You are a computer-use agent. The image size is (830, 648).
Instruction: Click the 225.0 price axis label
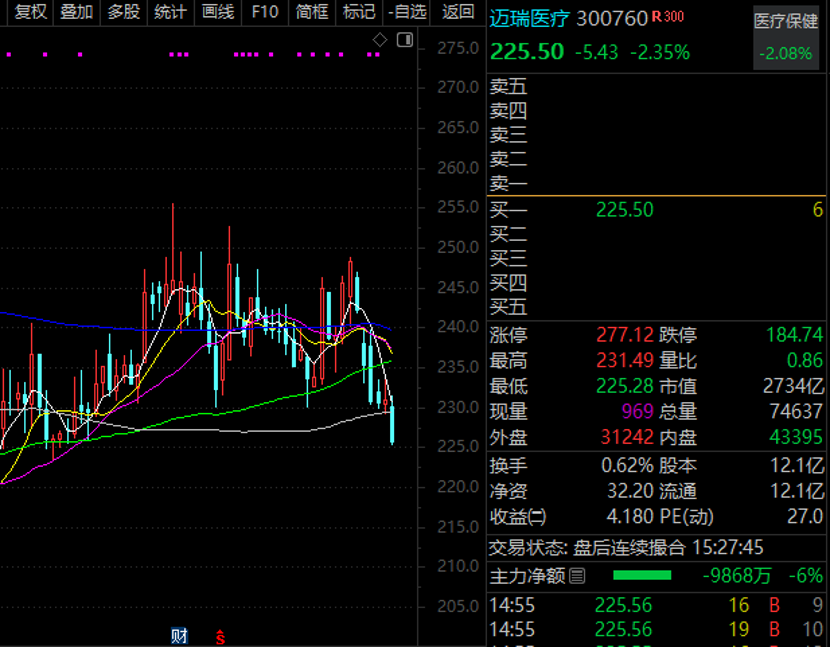coord(458,447)
